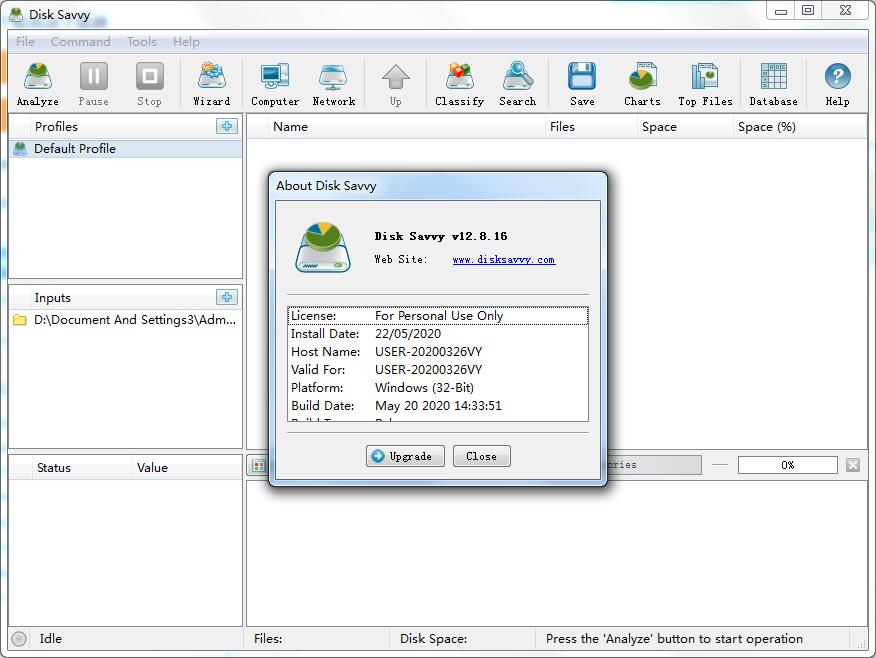Screen dimensions: 876x658
Task: Click the 0% progress bar
Action: [787, 465]
